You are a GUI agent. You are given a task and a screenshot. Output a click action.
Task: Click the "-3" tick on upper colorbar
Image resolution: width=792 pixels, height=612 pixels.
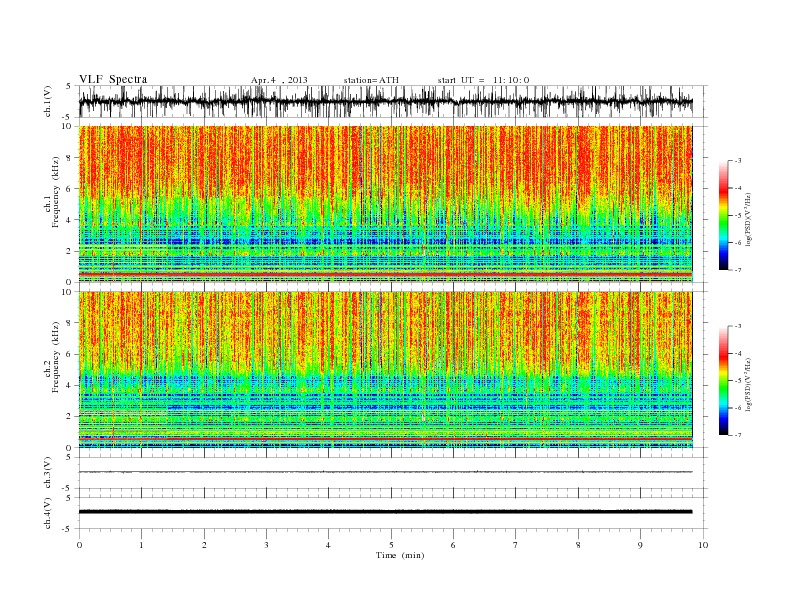click(x=738, y=161)
